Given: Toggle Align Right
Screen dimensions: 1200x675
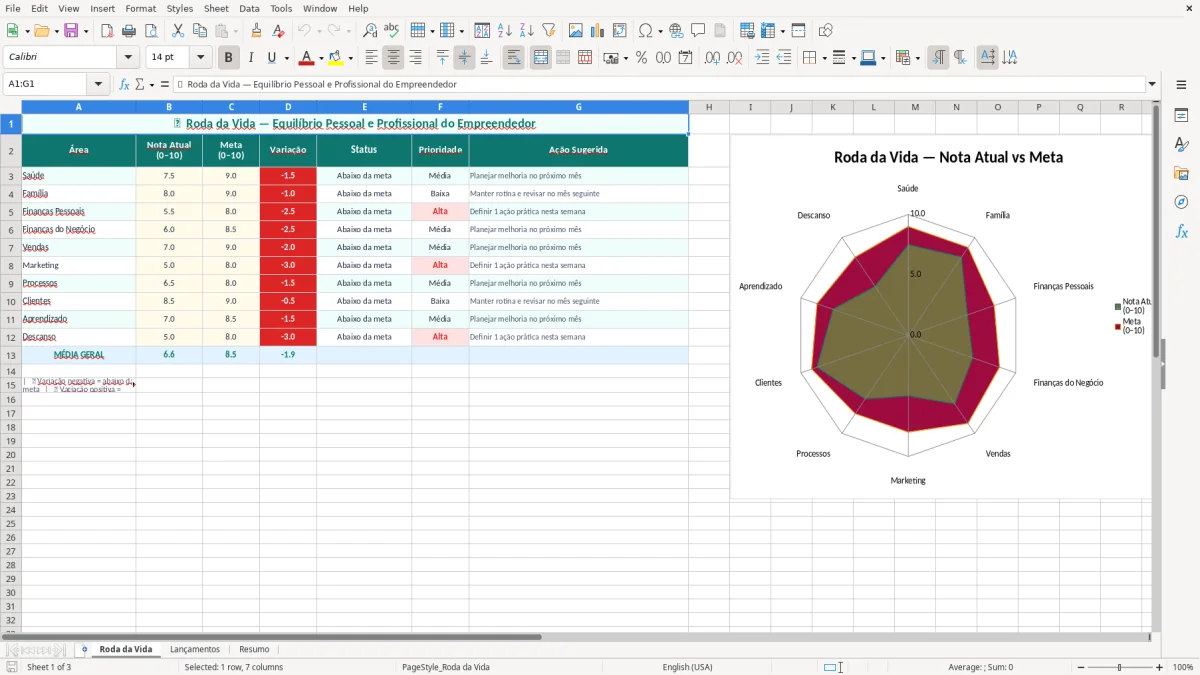Looking at the screenshot, I should coord(416,58).
